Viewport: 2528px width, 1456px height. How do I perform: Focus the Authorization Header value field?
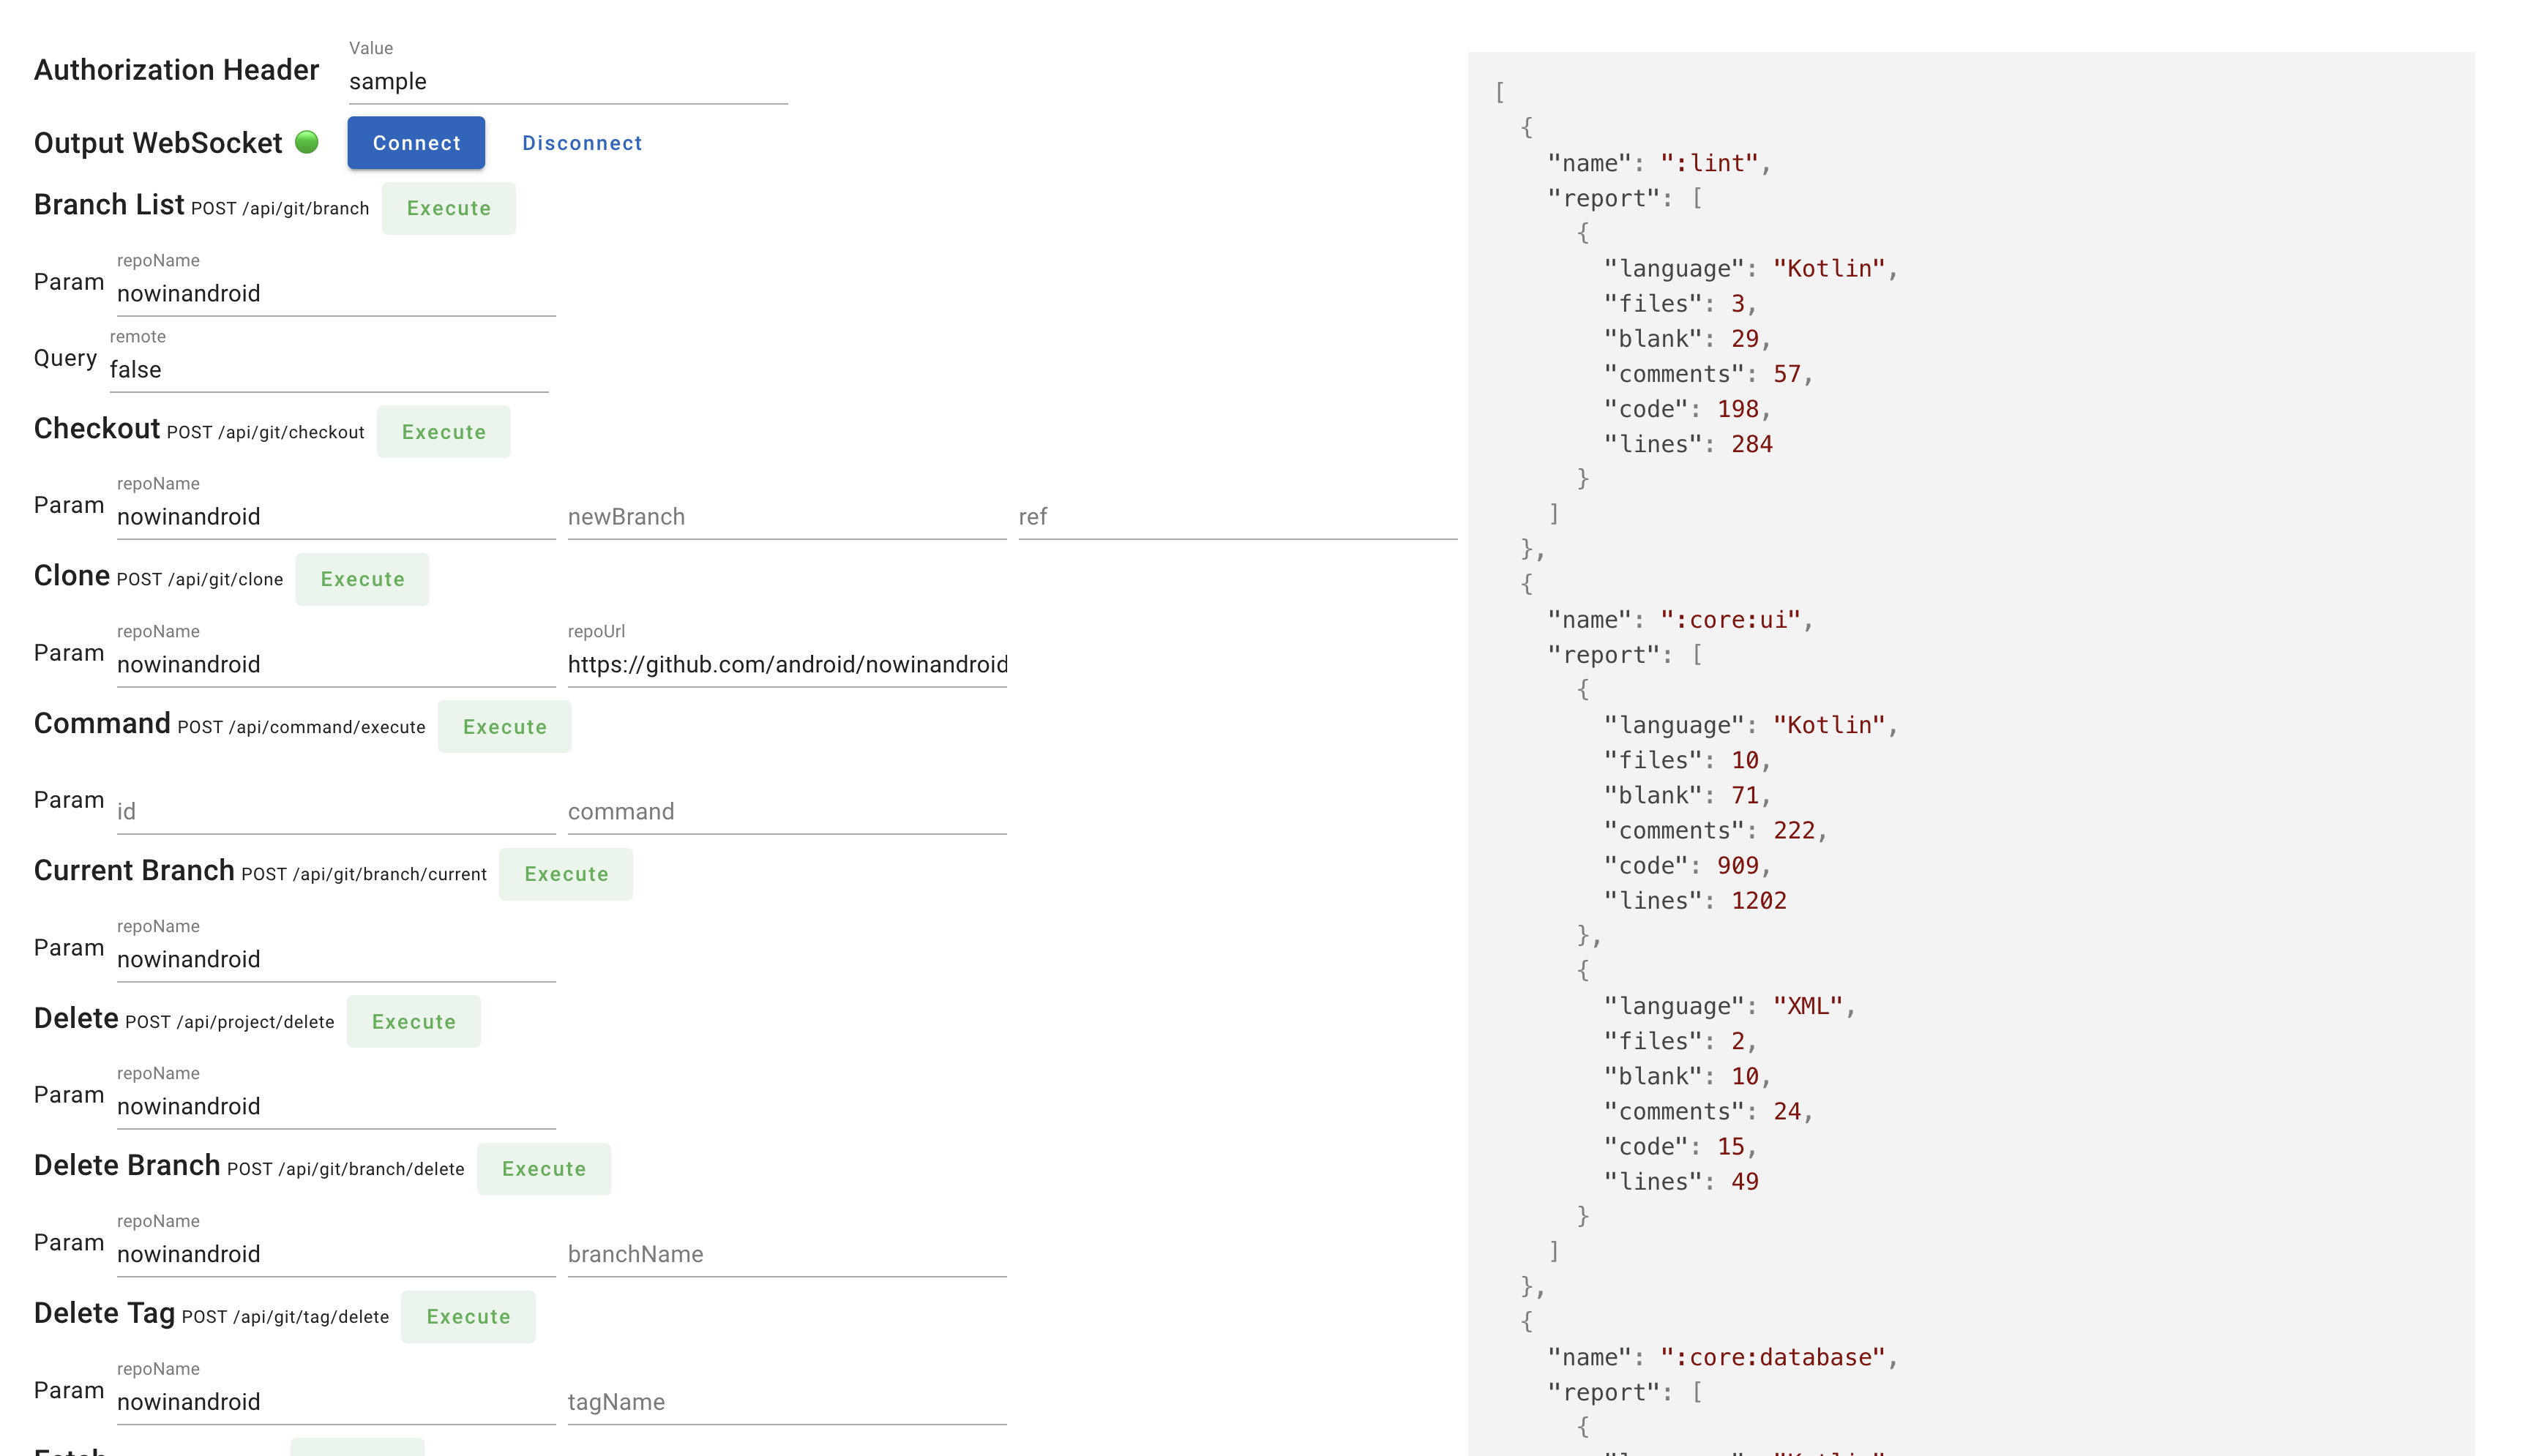pyautogui.click(x=567, y=81)
